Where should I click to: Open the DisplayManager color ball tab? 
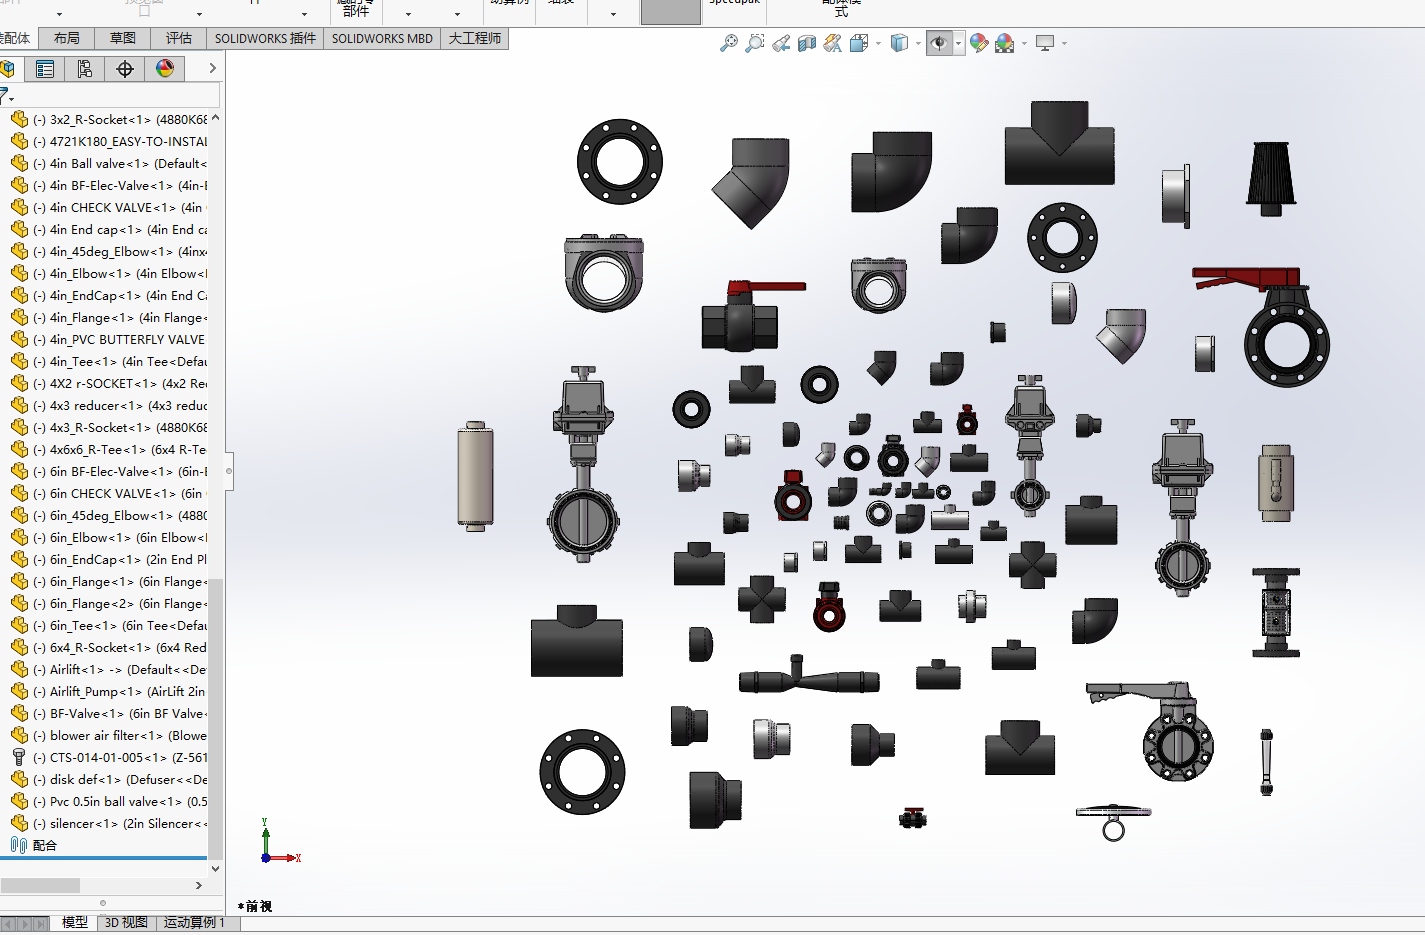coord(165,69)
